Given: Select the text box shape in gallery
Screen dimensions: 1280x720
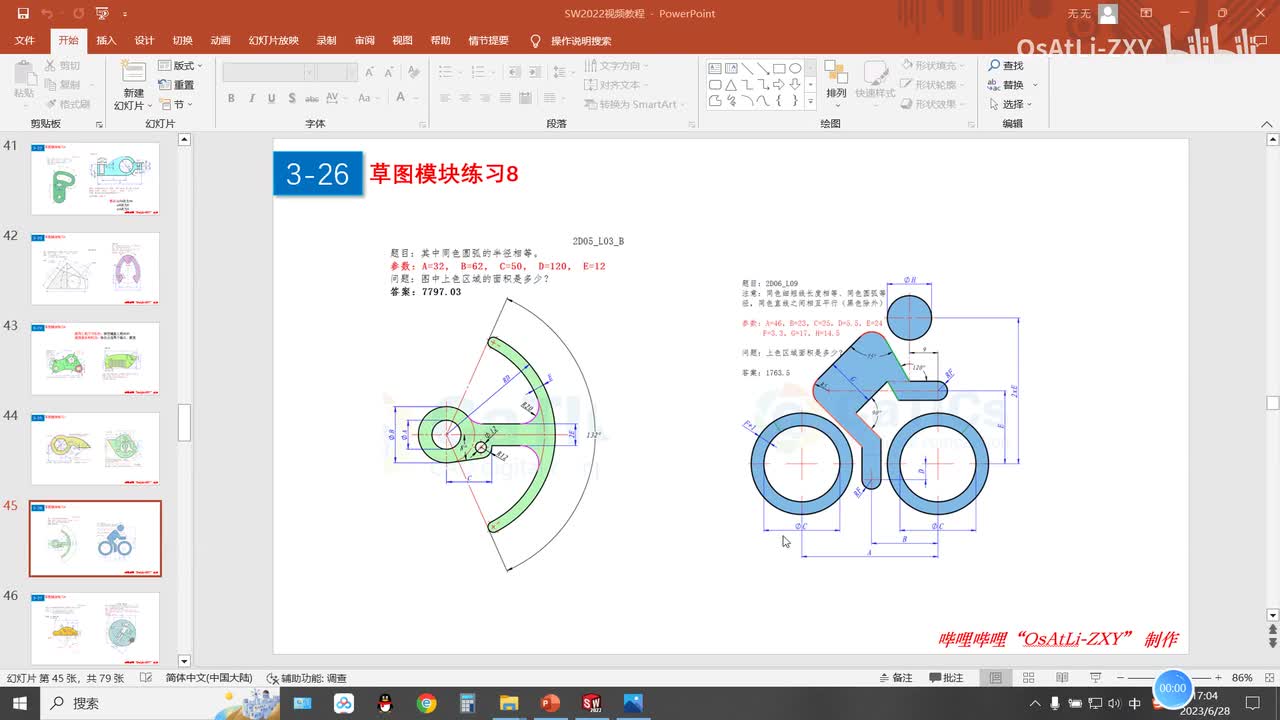Looking at the screenshot, I should [x=715, y=69].
